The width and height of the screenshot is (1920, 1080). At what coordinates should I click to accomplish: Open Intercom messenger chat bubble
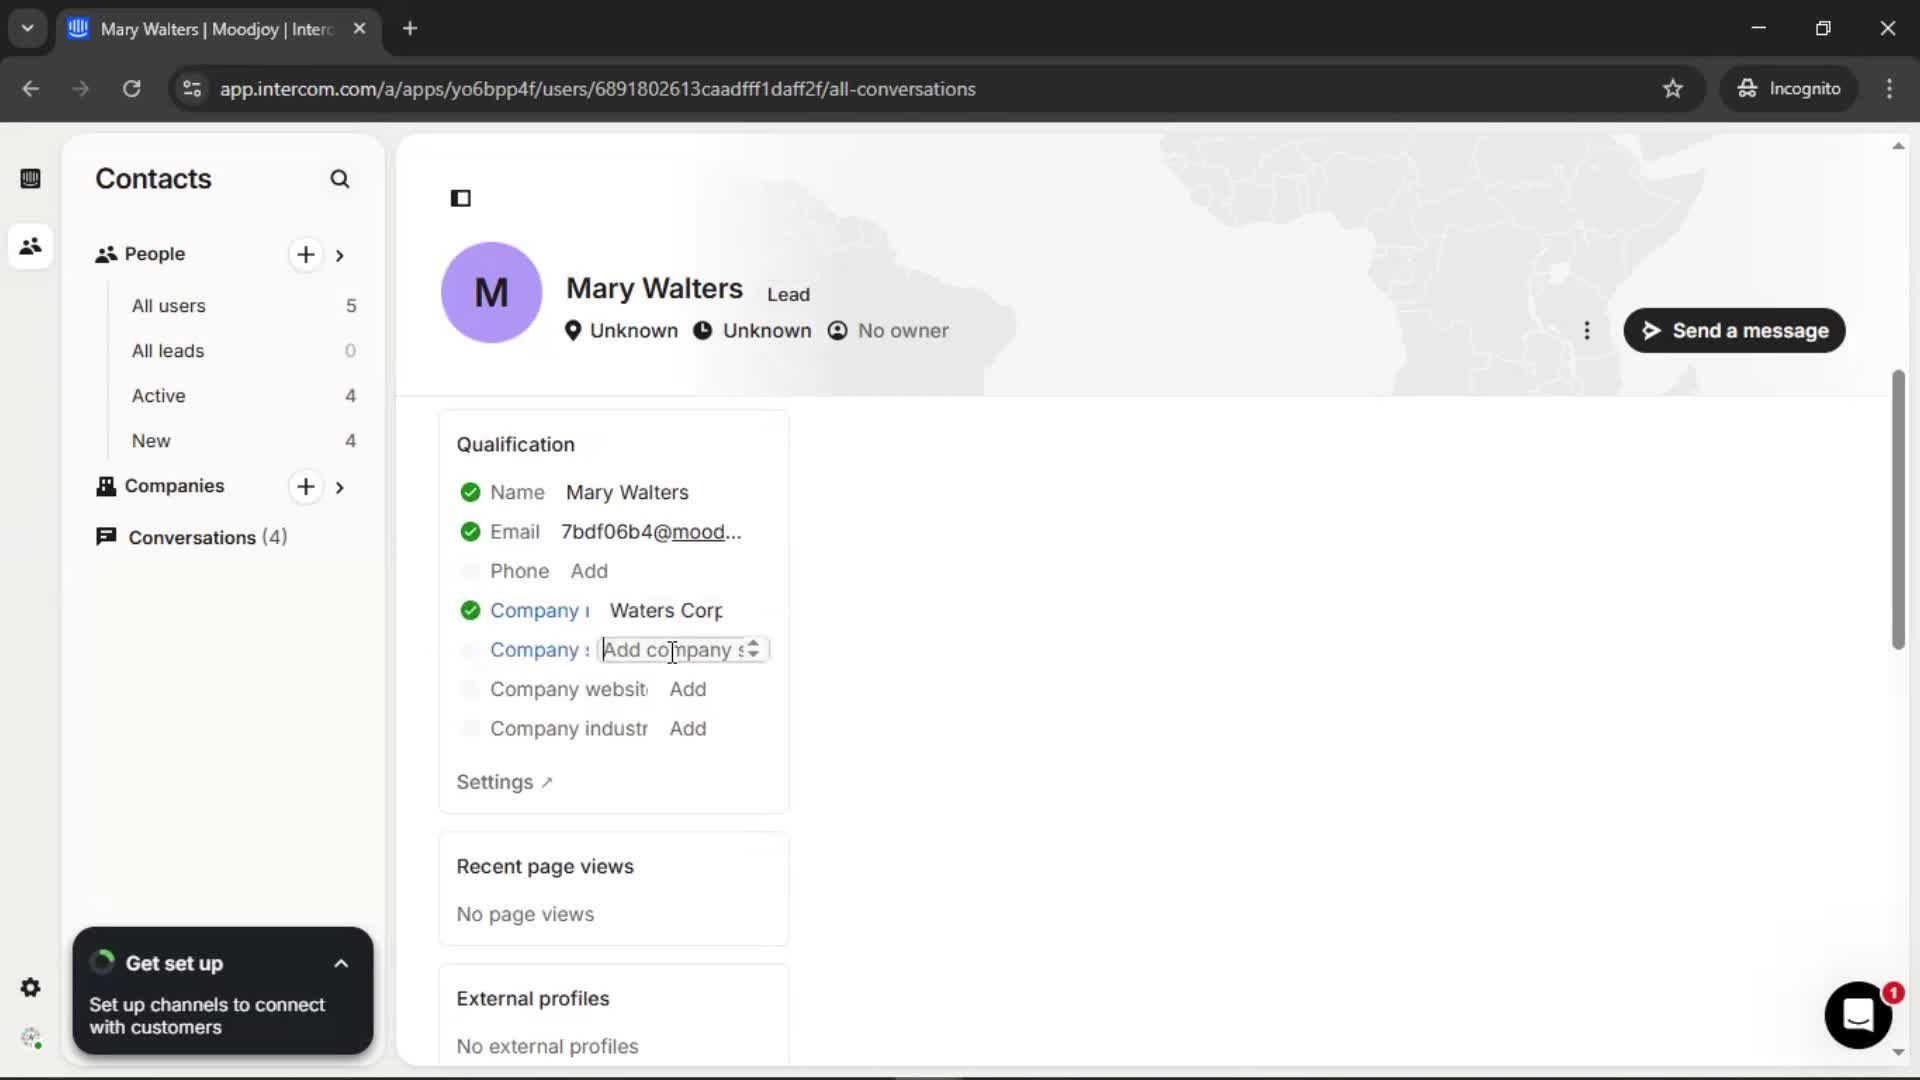pos(1858,1015)
